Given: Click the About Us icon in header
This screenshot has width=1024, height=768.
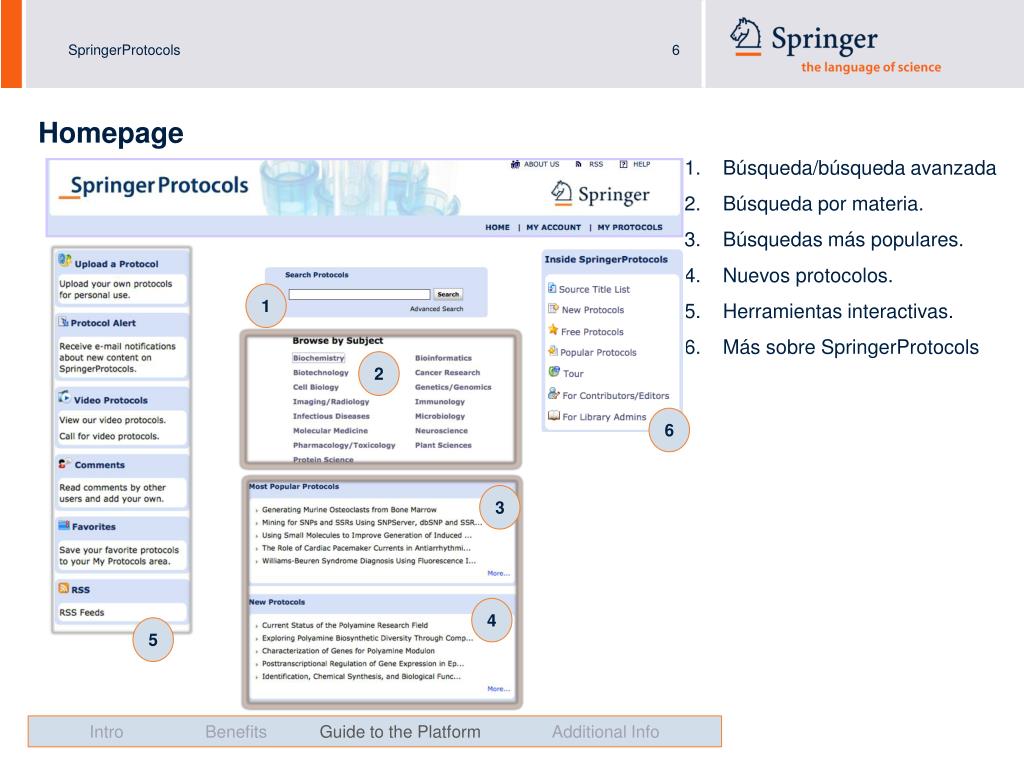Looking at the screenshot, I should coord(515,164).
